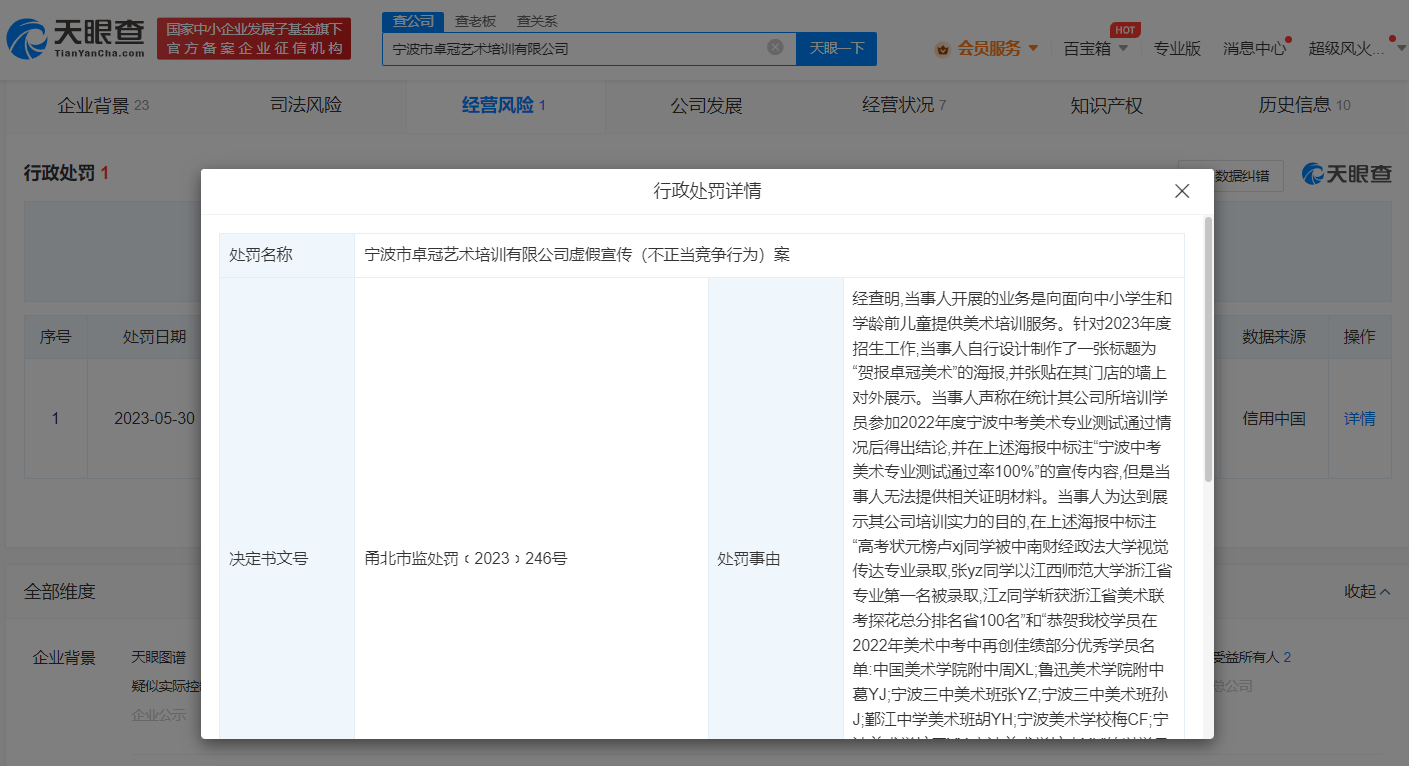1409x766 pixels.
Task: Click the HOT badge above 百宝箱
Action: coord(1125,30)
